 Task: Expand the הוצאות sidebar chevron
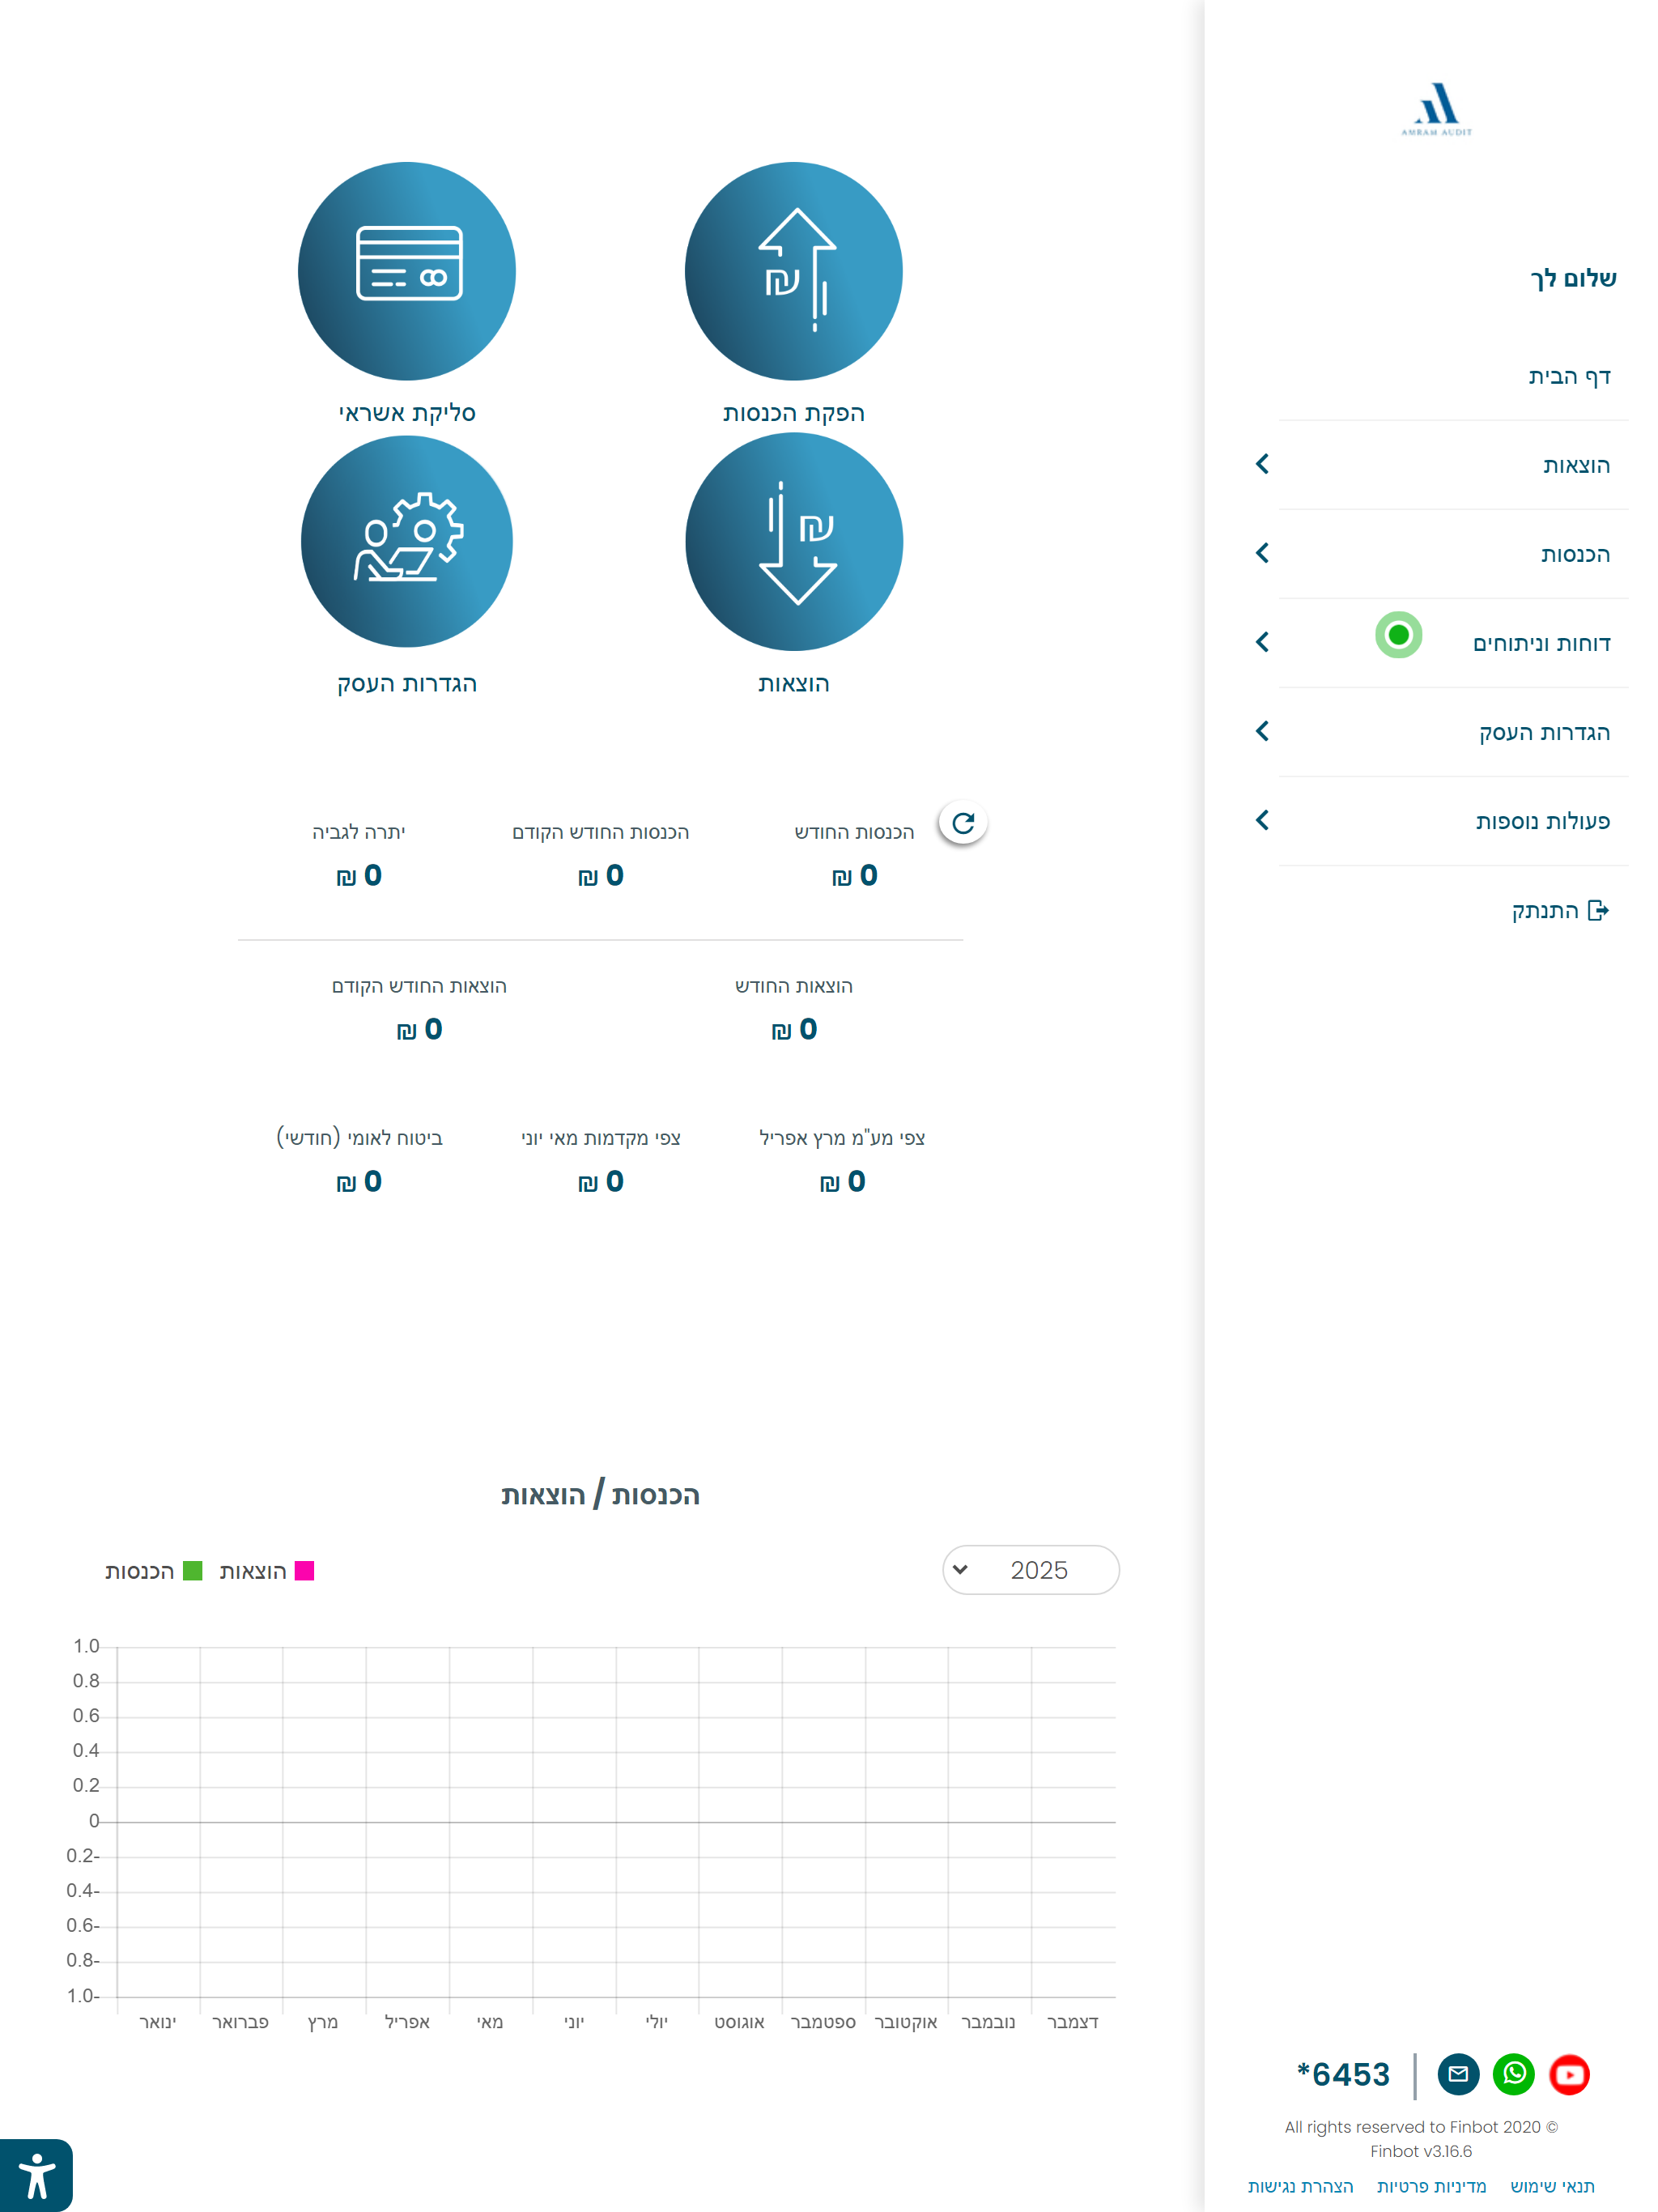1263,464
